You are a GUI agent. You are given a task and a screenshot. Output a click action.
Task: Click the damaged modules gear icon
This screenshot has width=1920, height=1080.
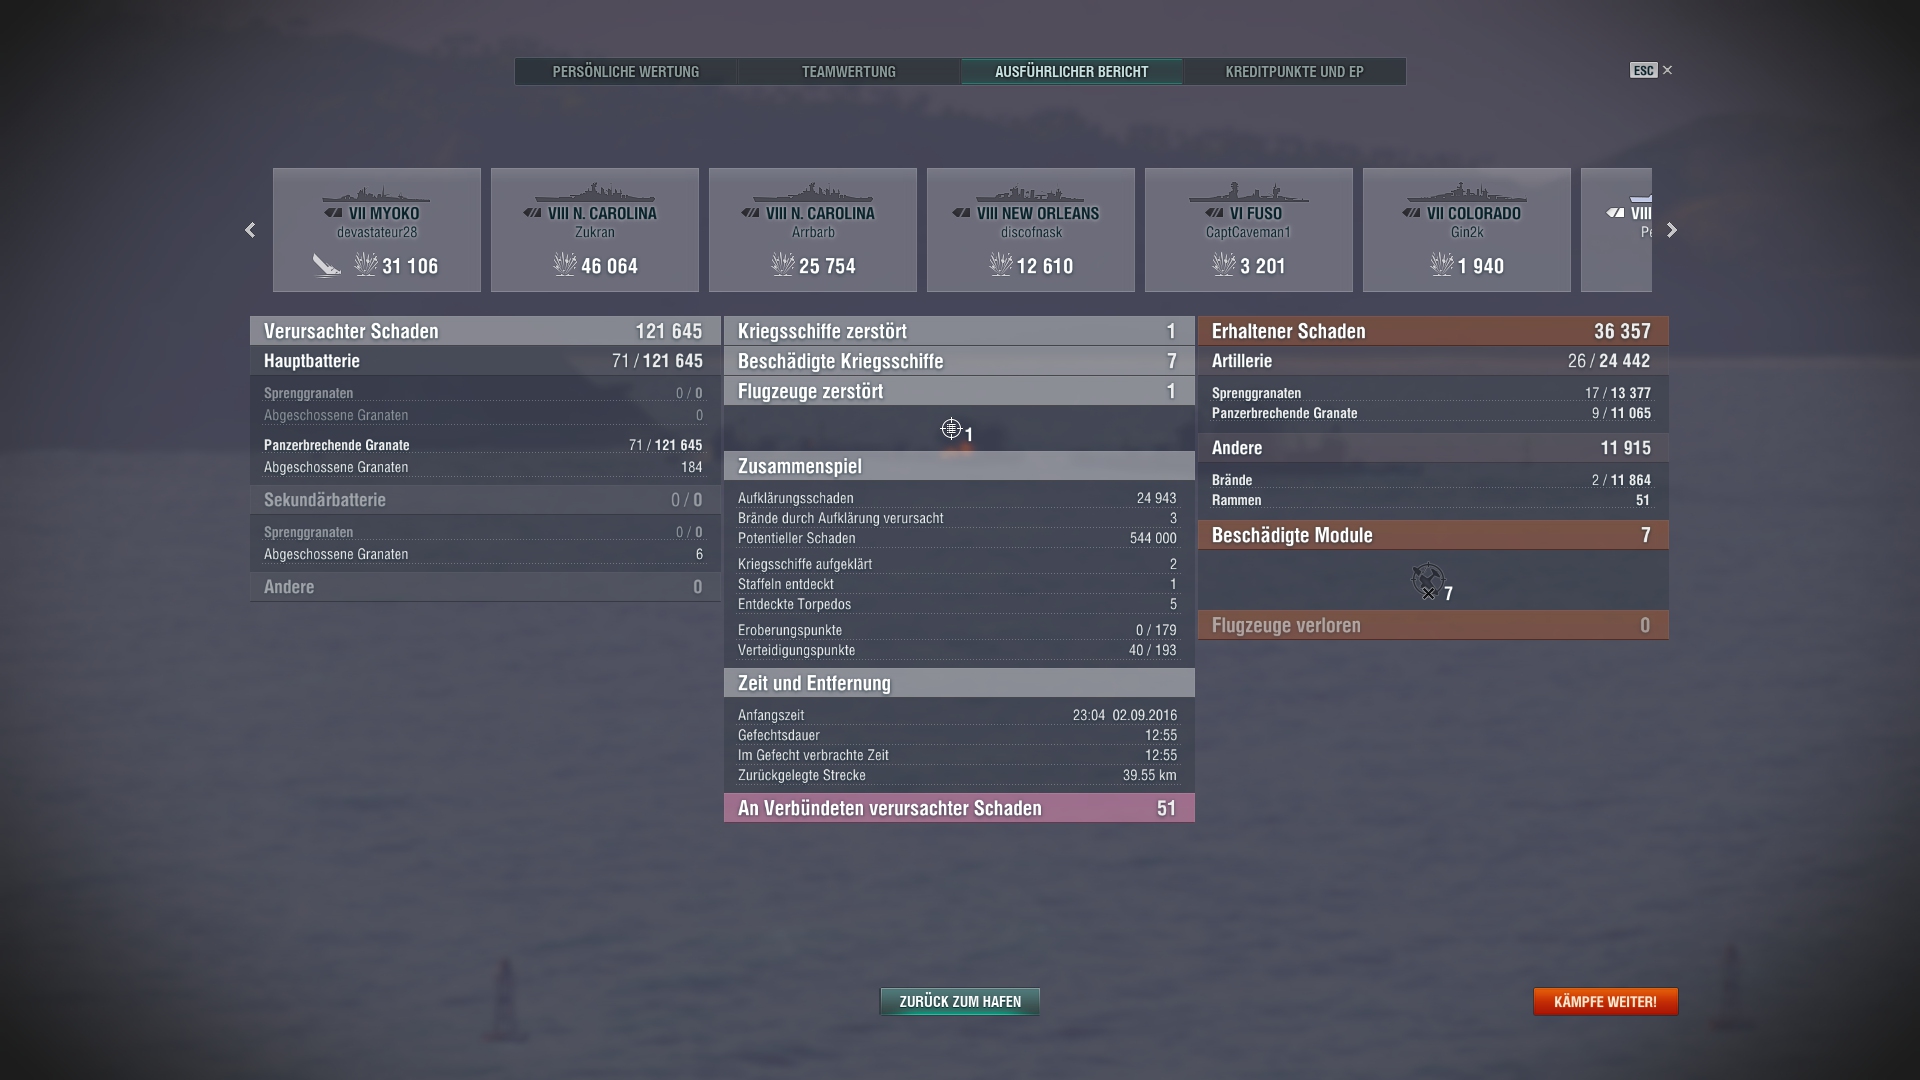[x=1427, y=579]
